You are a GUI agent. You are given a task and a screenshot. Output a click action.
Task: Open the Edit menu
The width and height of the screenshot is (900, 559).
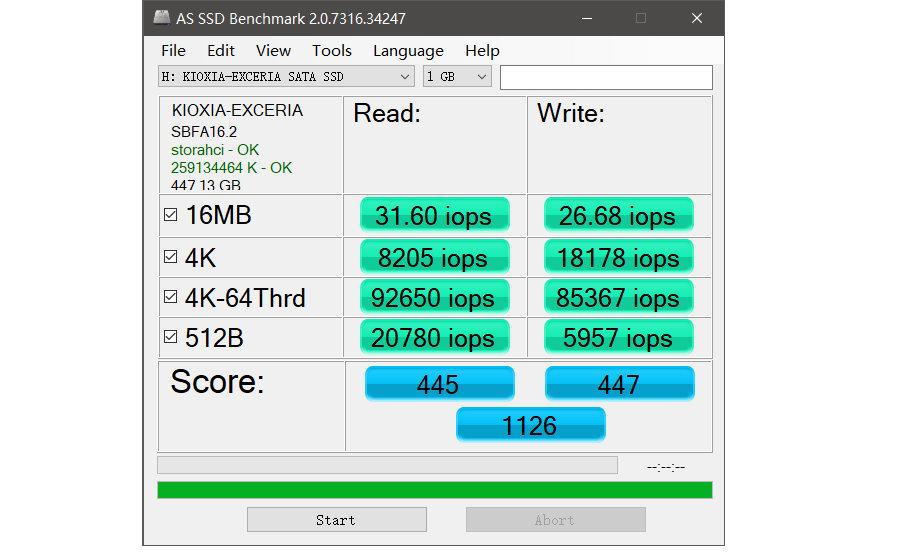point(220,51)
